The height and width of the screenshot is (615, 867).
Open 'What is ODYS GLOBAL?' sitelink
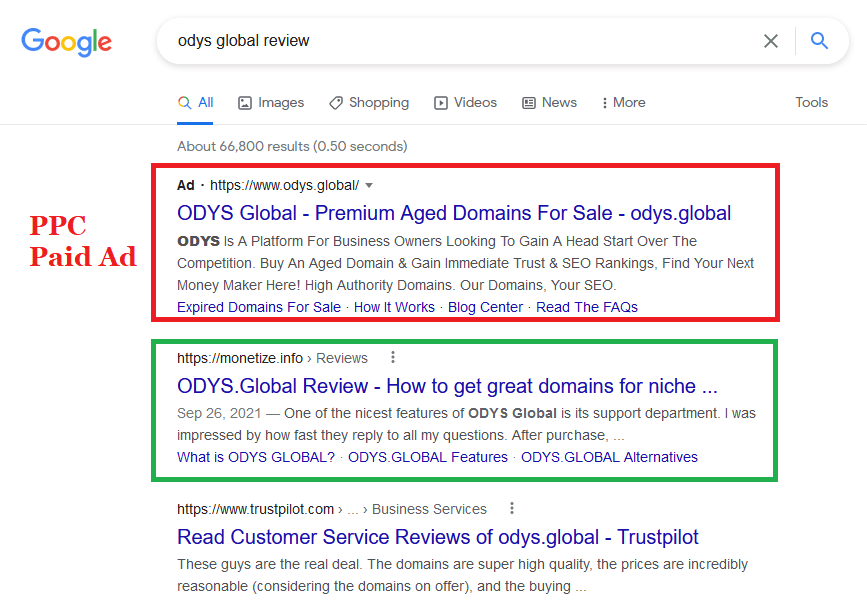[256, 457]
